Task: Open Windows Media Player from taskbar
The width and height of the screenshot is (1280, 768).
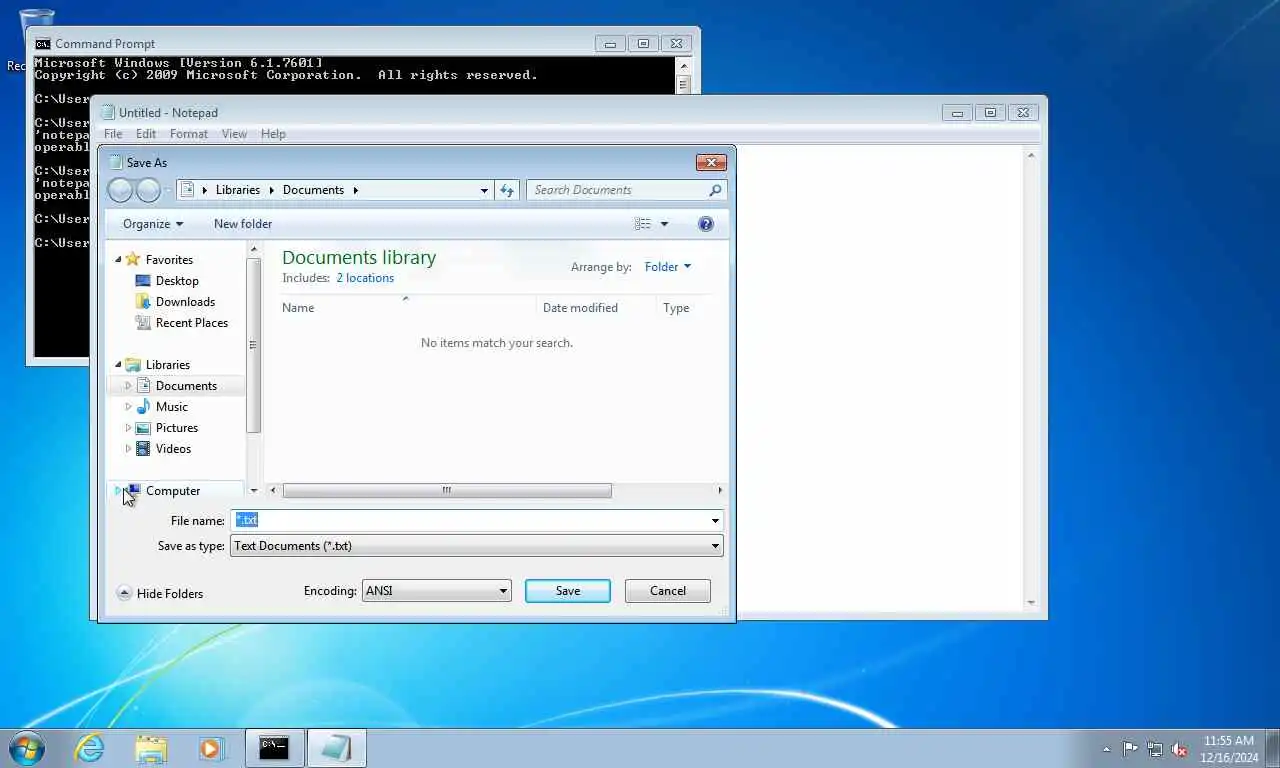Action: [x=211, y=748]
